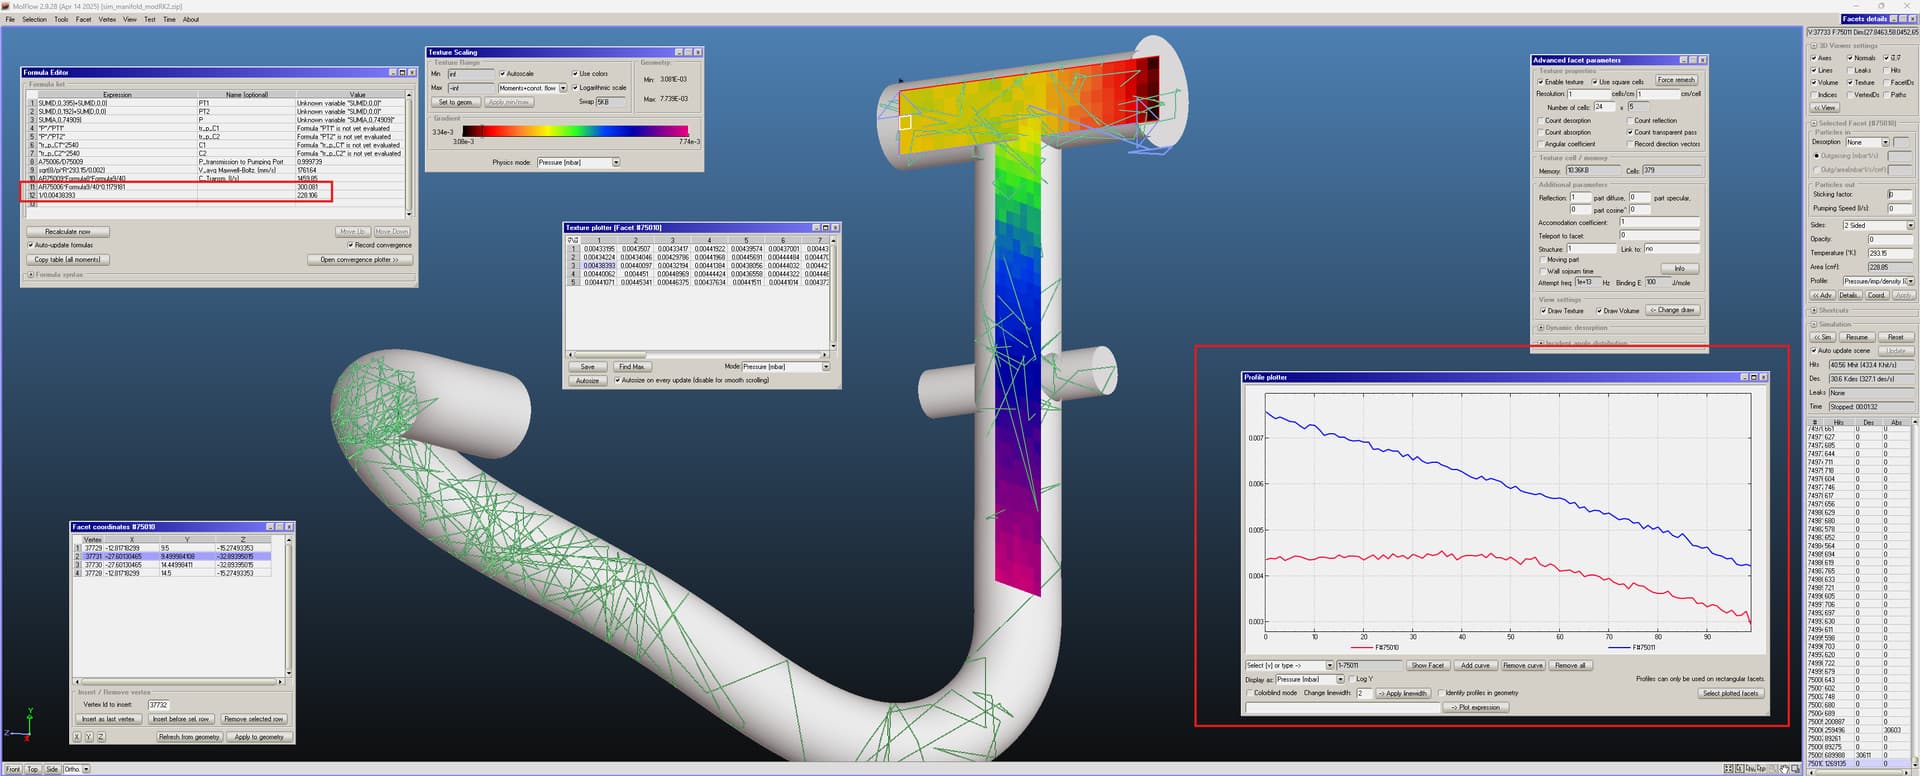Toggle the Auto update scene checkbox
Image resolution: width=1920 pixels, height=776 pixels.
coord(1814,351)
